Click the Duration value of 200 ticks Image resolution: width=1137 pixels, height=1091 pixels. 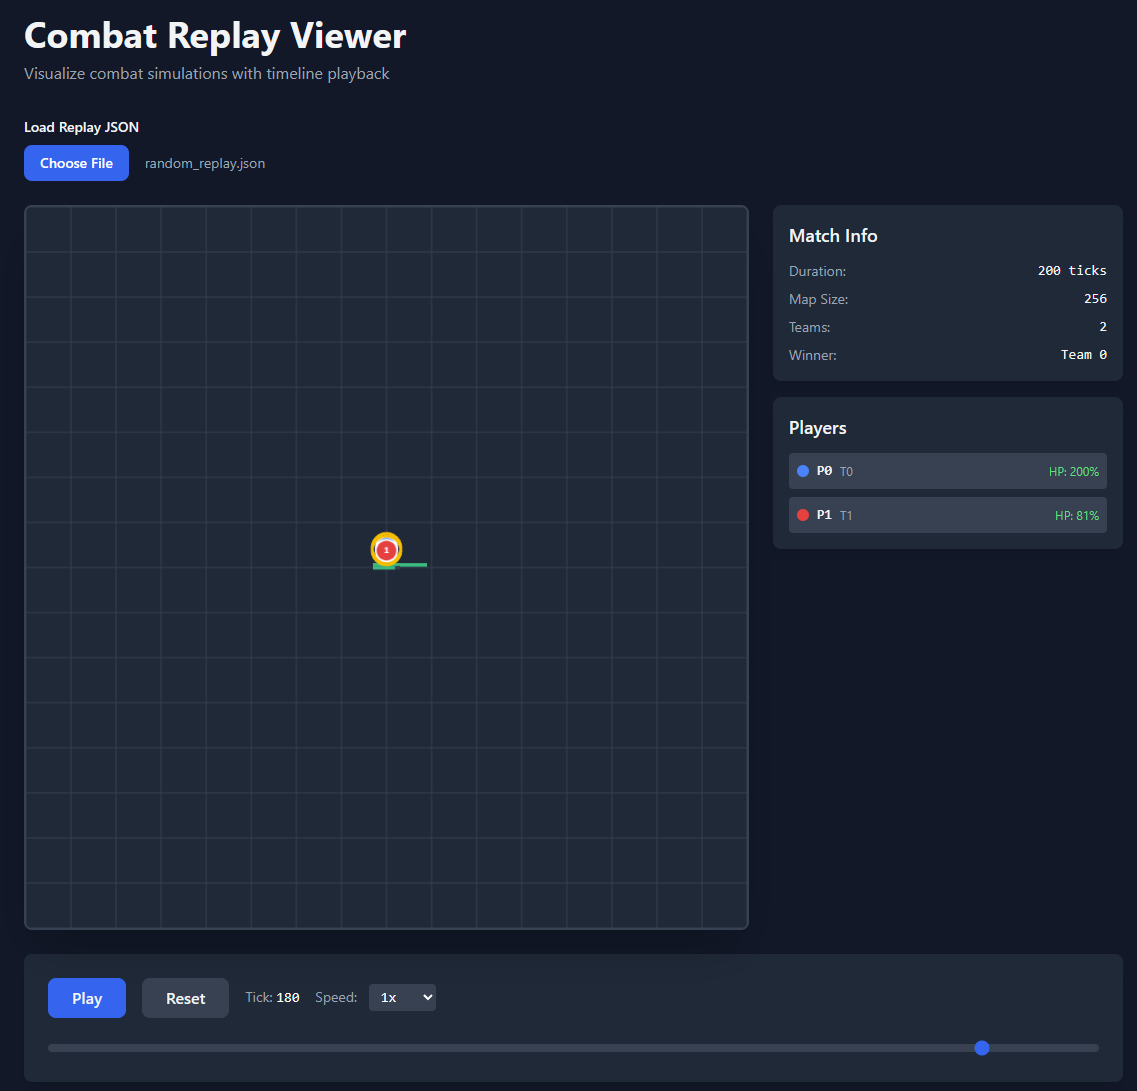tap(1072, 270)
